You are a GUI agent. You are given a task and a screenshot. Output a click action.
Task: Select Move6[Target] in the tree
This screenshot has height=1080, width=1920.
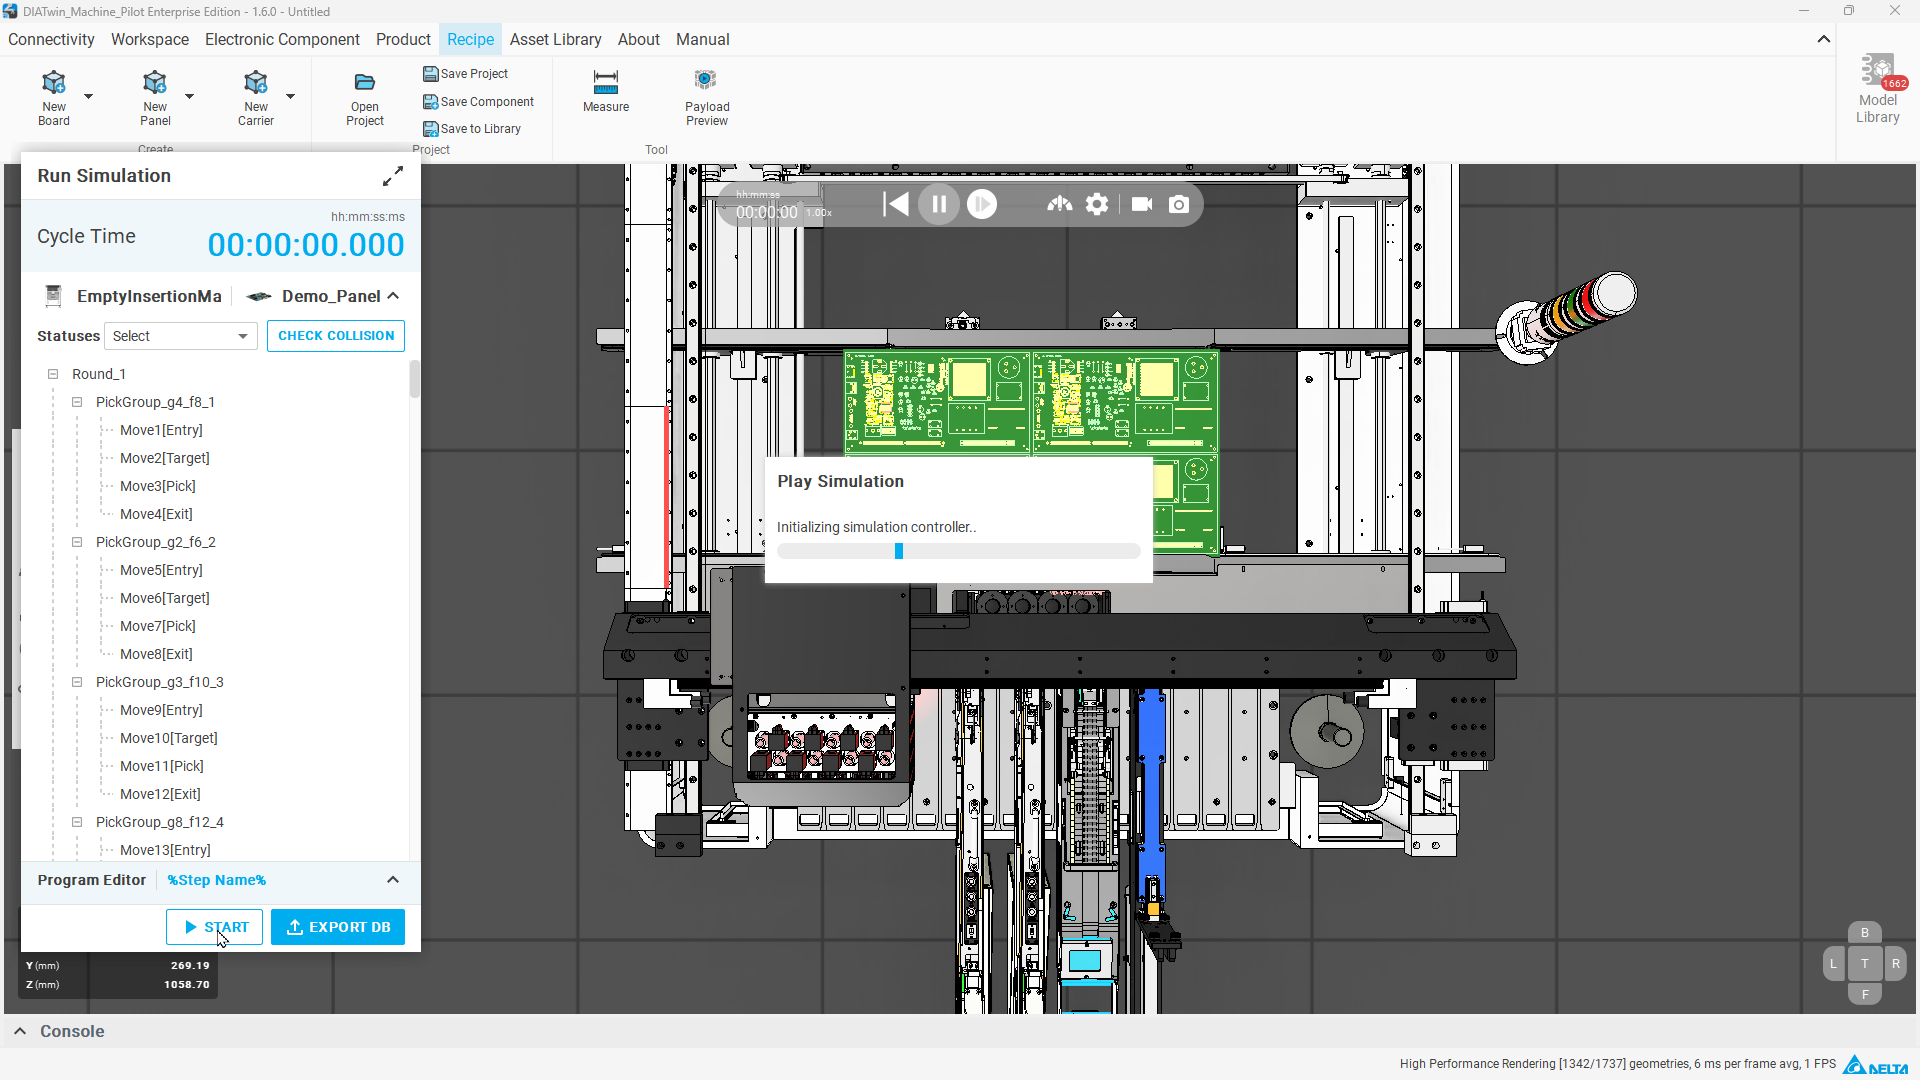pos(165,598)
